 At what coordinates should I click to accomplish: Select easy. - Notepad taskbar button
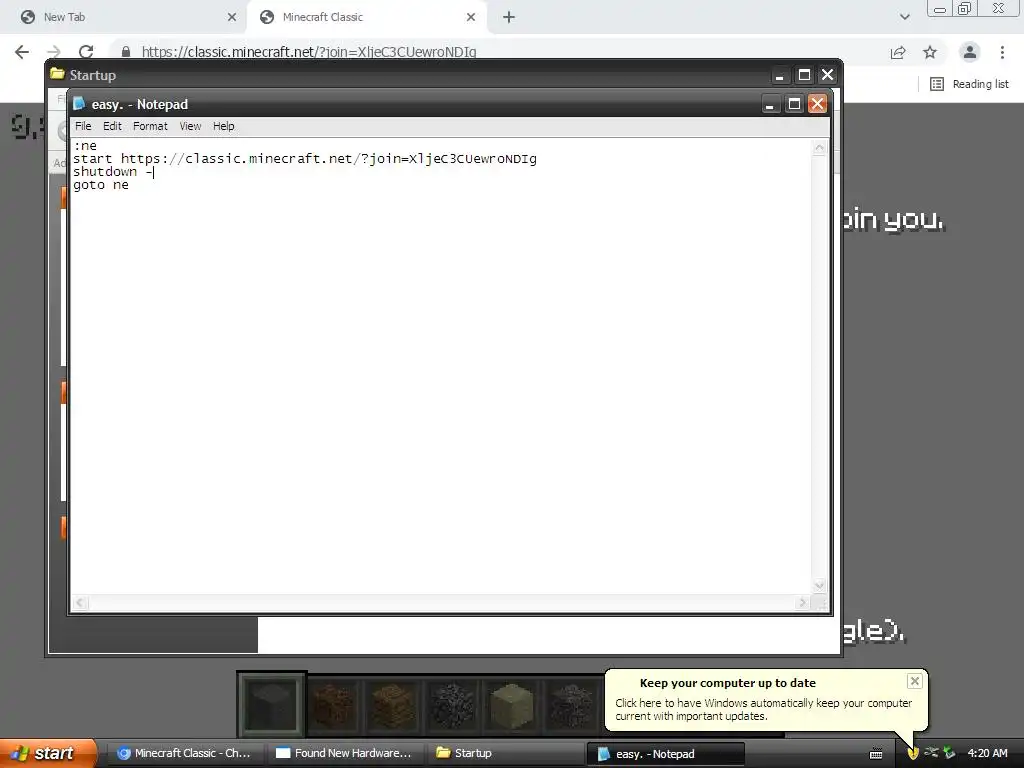[x=665, y=754]
